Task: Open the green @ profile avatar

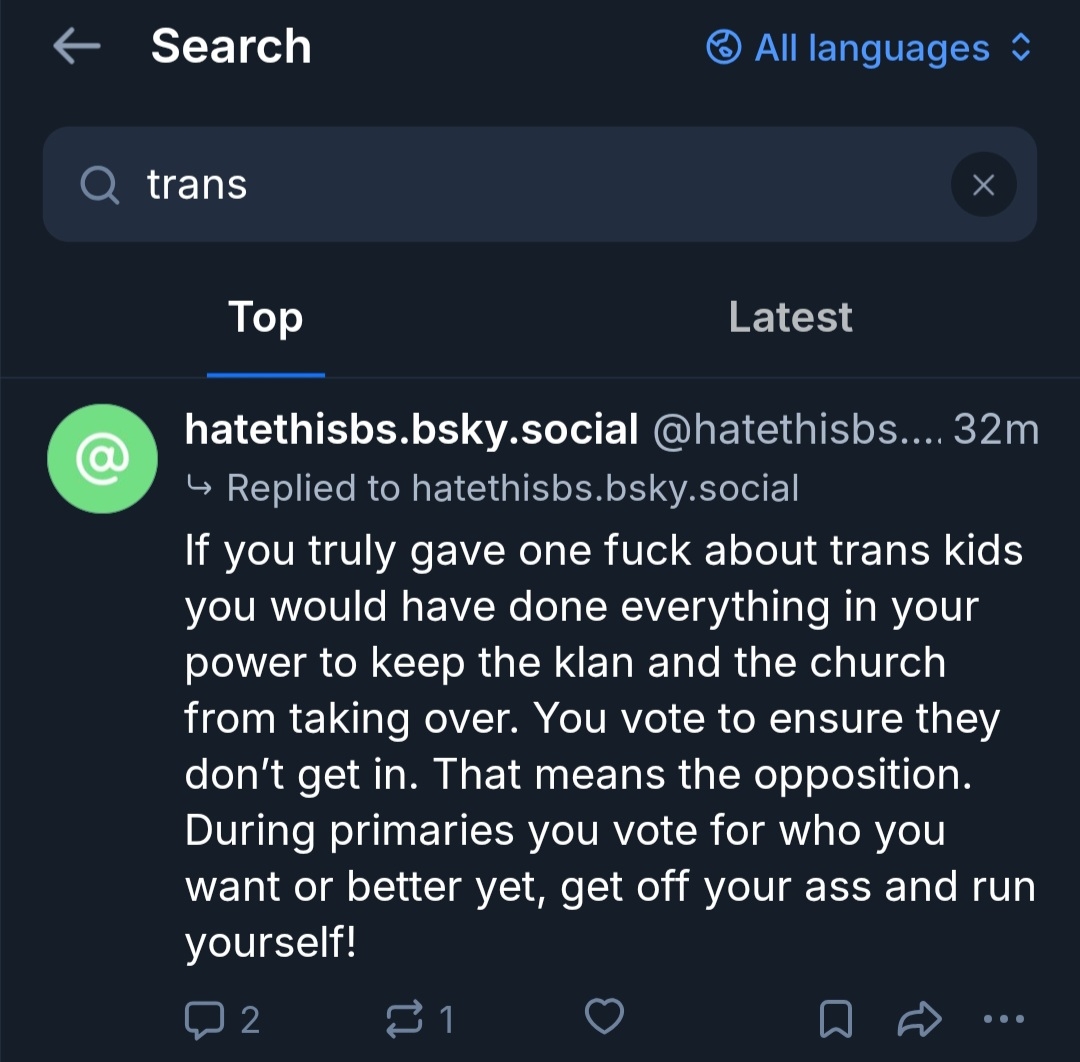Action: (102, 459)
